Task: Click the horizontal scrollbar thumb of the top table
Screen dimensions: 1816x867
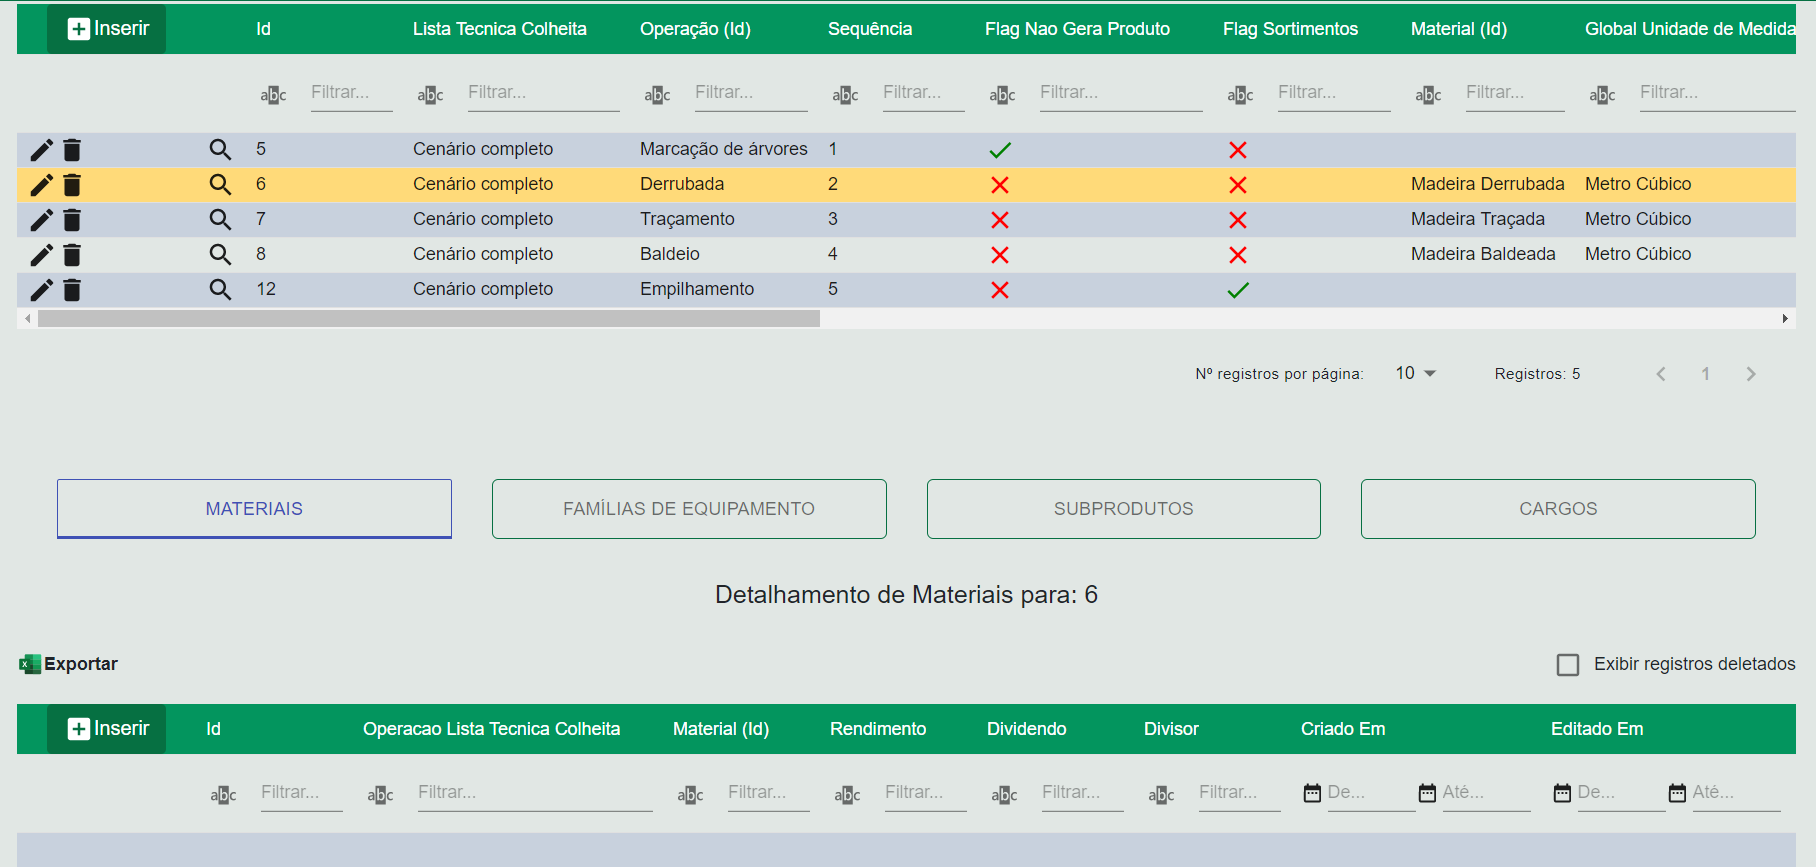Action: (428, 319)
